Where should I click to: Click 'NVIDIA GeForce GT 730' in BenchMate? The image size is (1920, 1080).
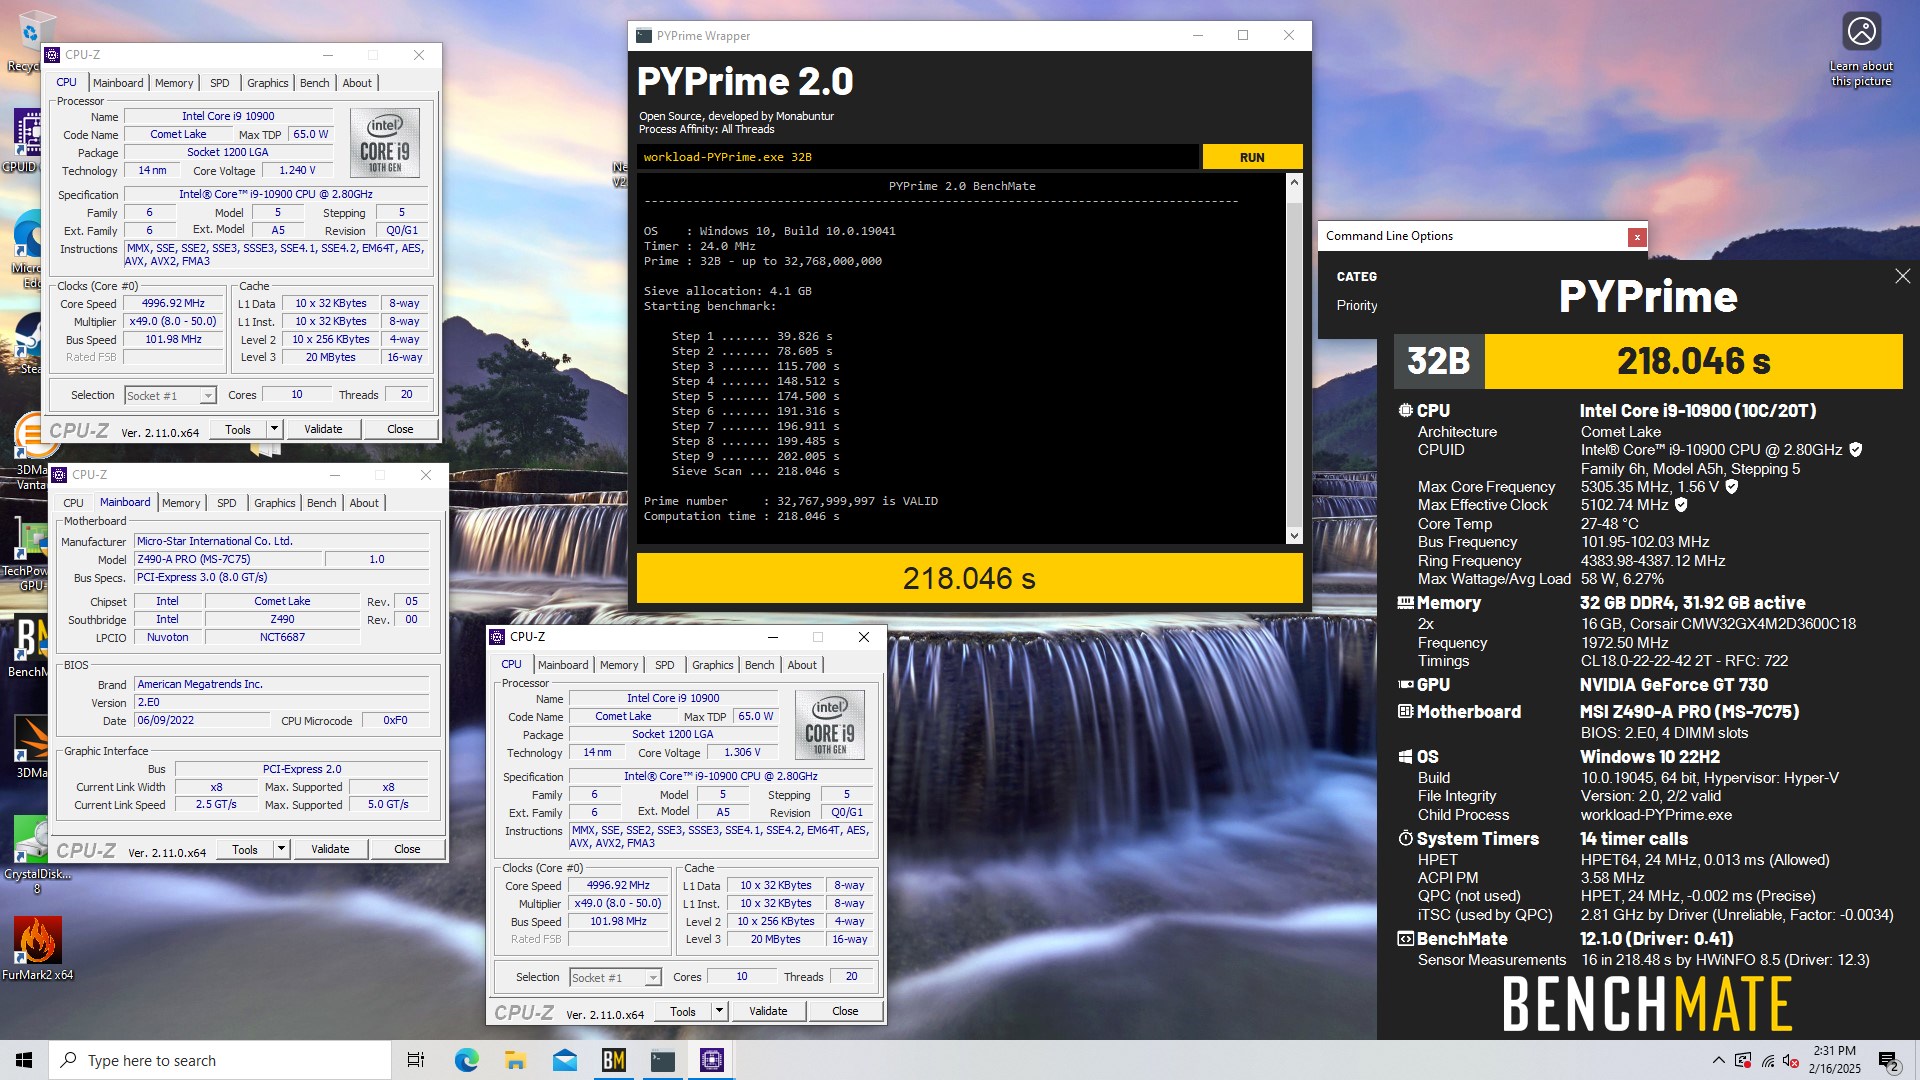1674,684
